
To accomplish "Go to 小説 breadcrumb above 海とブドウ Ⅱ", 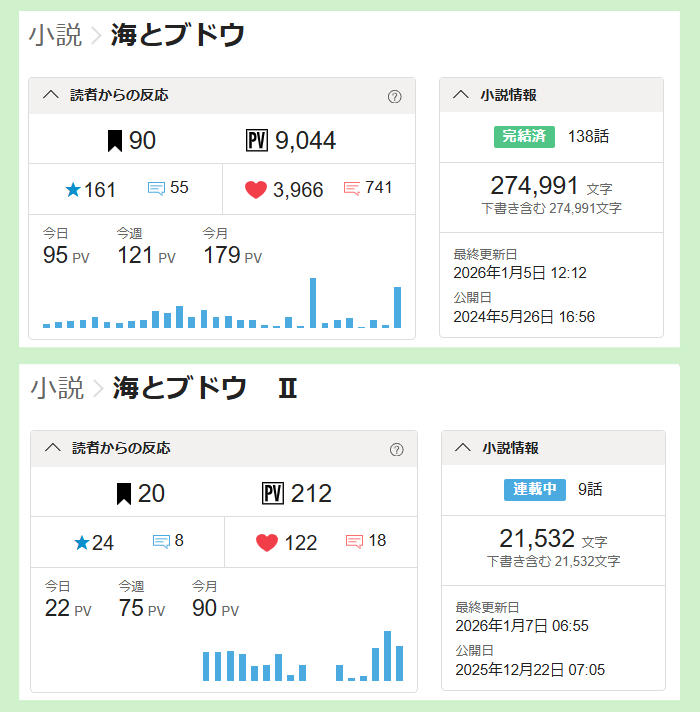I will click(x=57, y=388).
